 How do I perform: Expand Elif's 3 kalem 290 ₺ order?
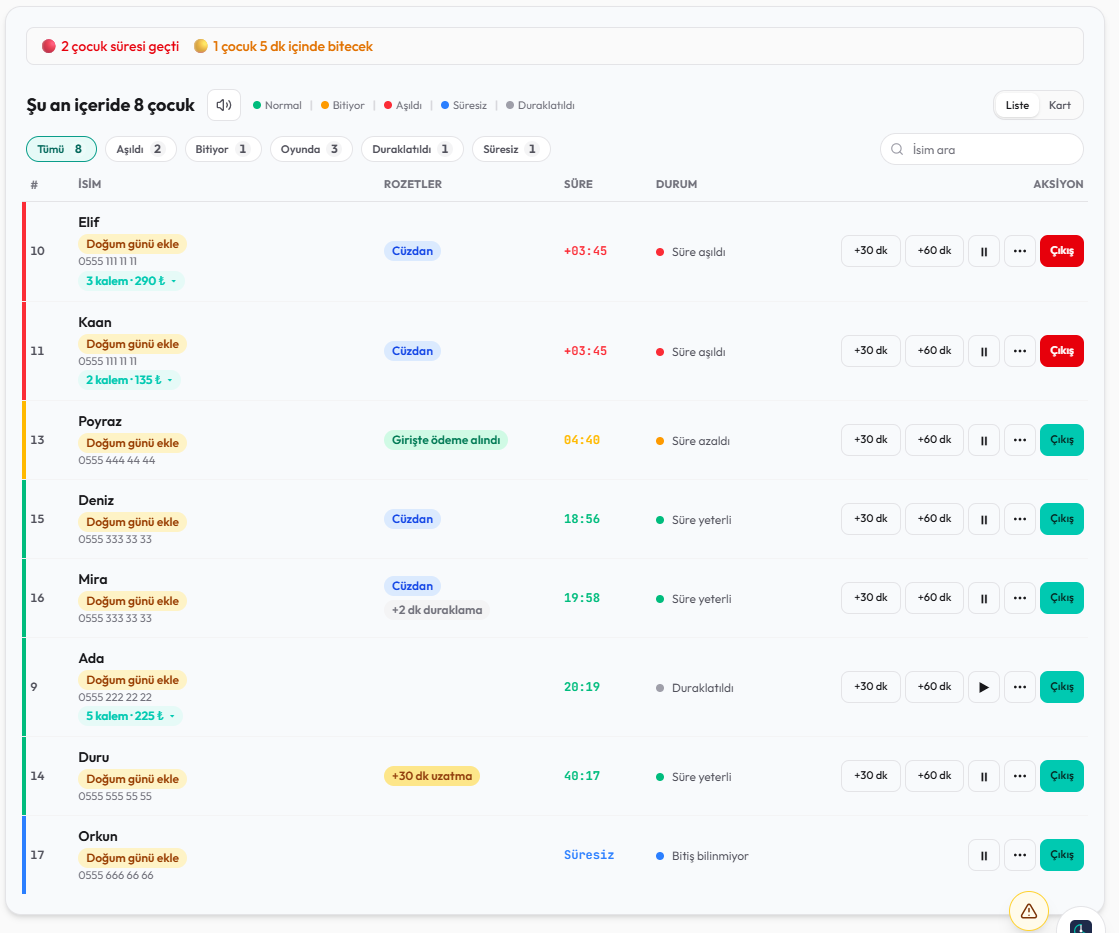(x=131, y=281)
